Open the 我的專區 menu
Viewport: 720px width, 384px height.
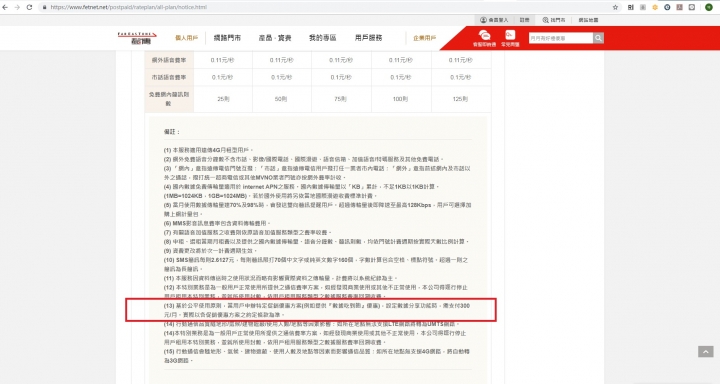(323, 38)
